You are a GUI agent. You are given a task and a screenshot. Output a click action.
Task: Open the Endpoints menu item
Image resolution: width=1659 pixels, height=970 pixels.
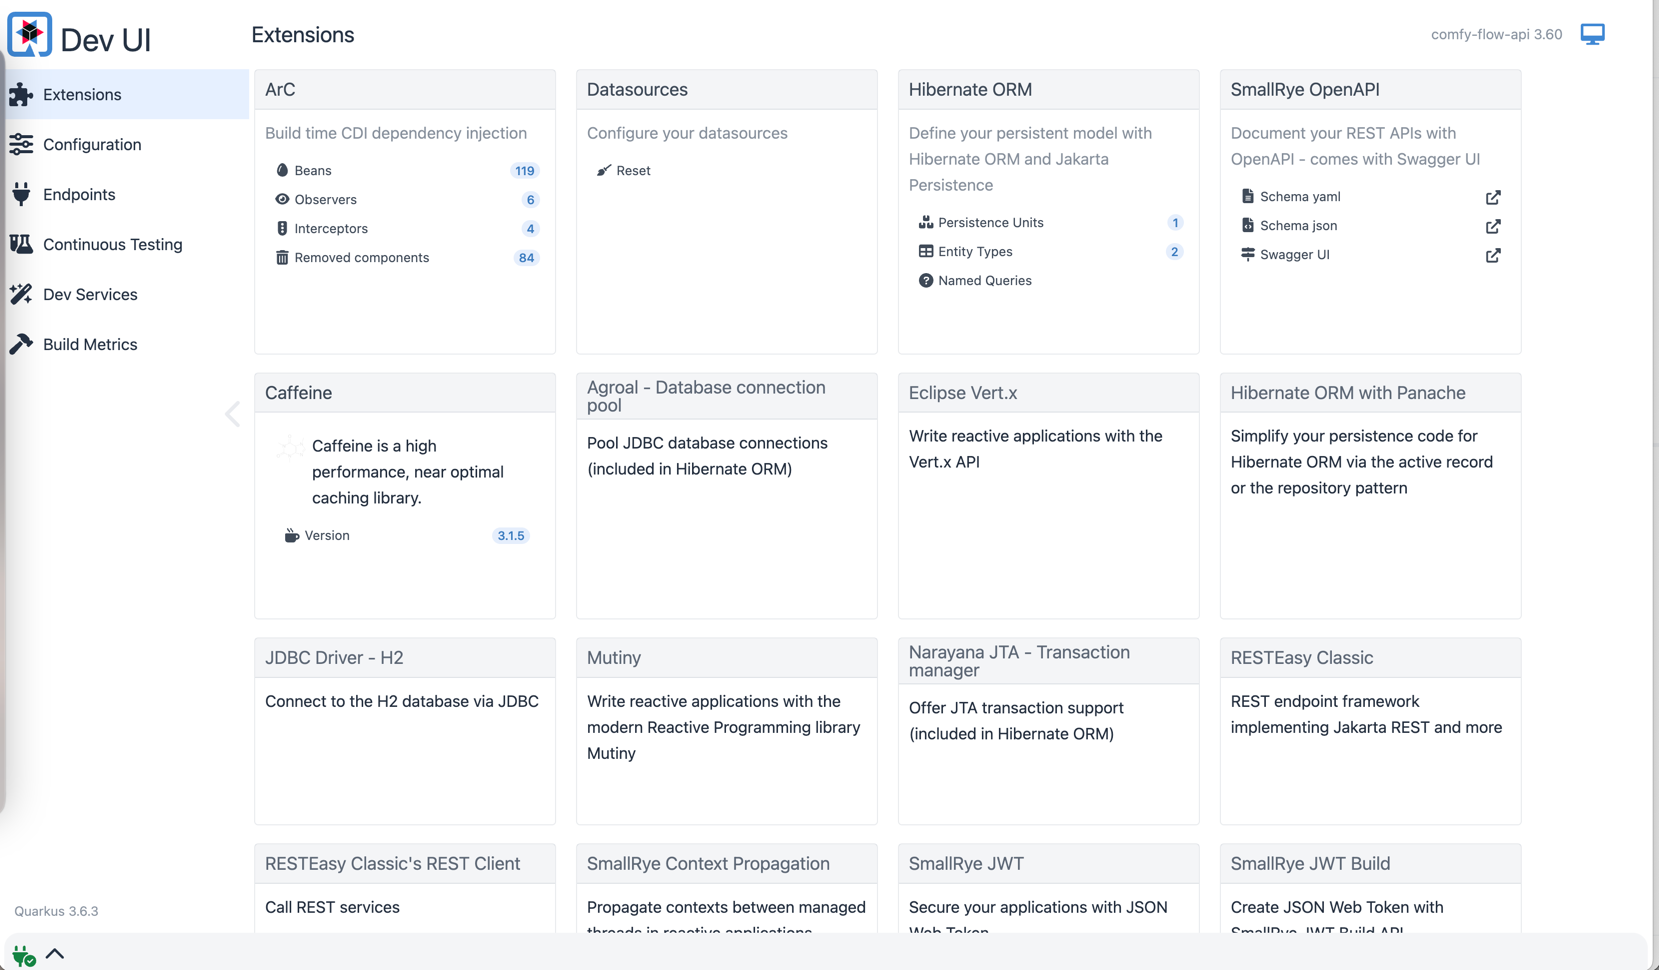coord(124,194)
